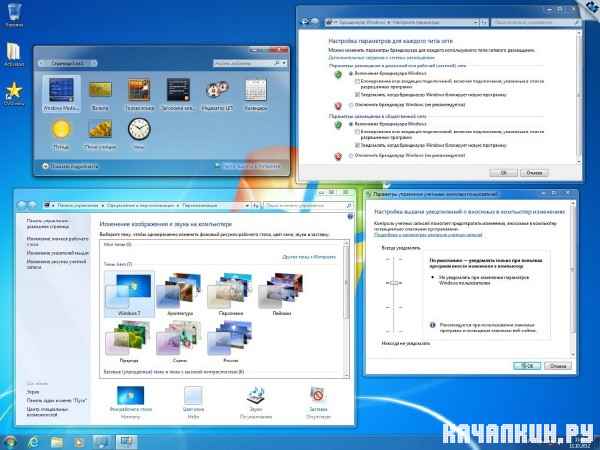
Task: Open Get more themes online link
Action: click(x=309, y=257)
